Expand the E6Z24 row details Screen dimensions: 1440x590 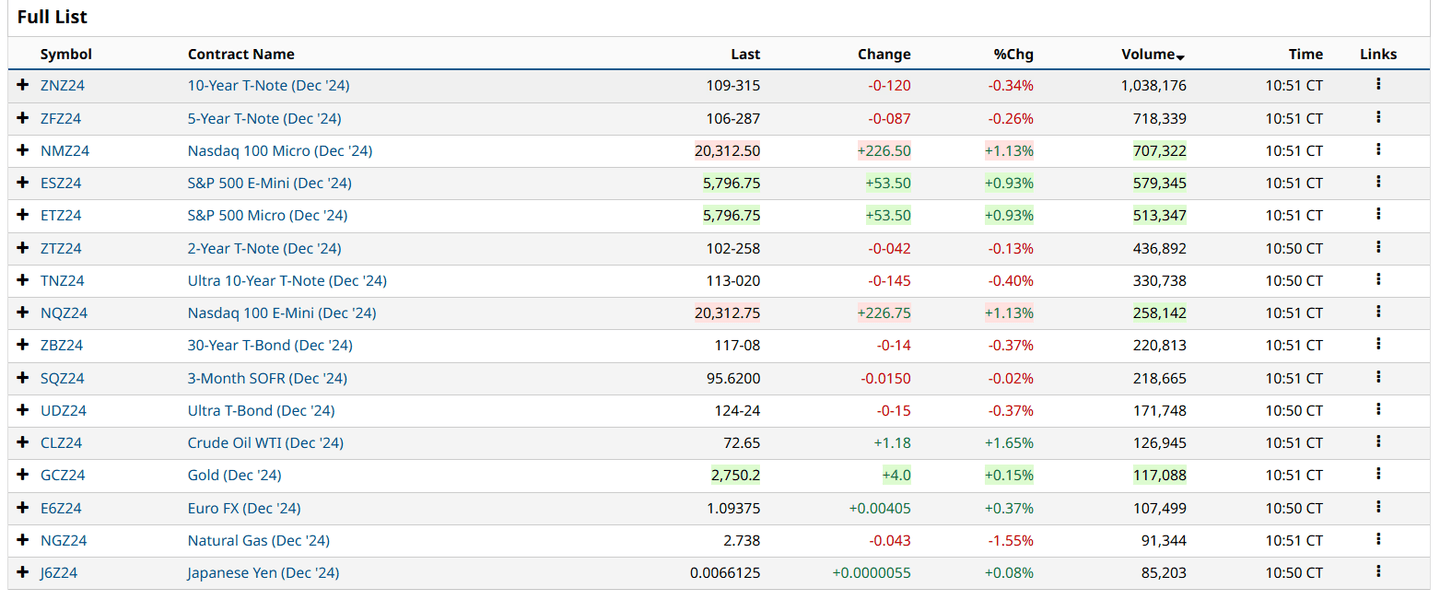point(23,508)
